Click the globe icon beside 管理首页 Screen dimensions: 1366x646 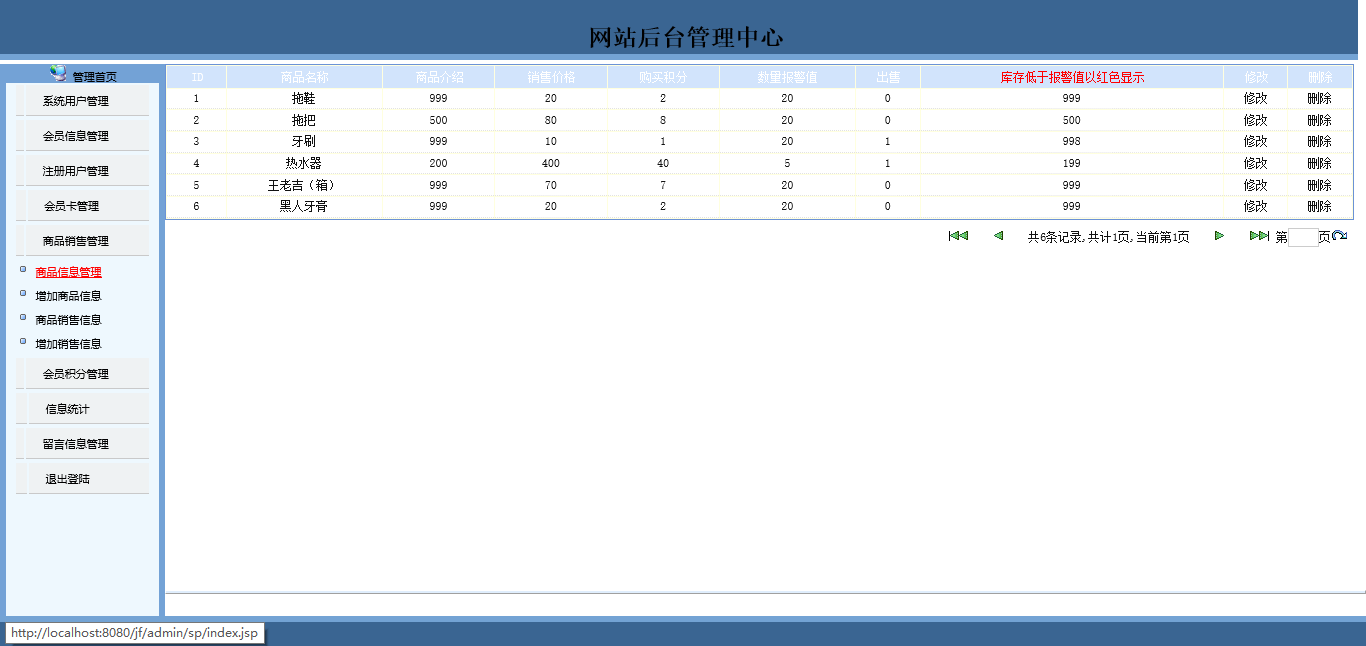58,73
